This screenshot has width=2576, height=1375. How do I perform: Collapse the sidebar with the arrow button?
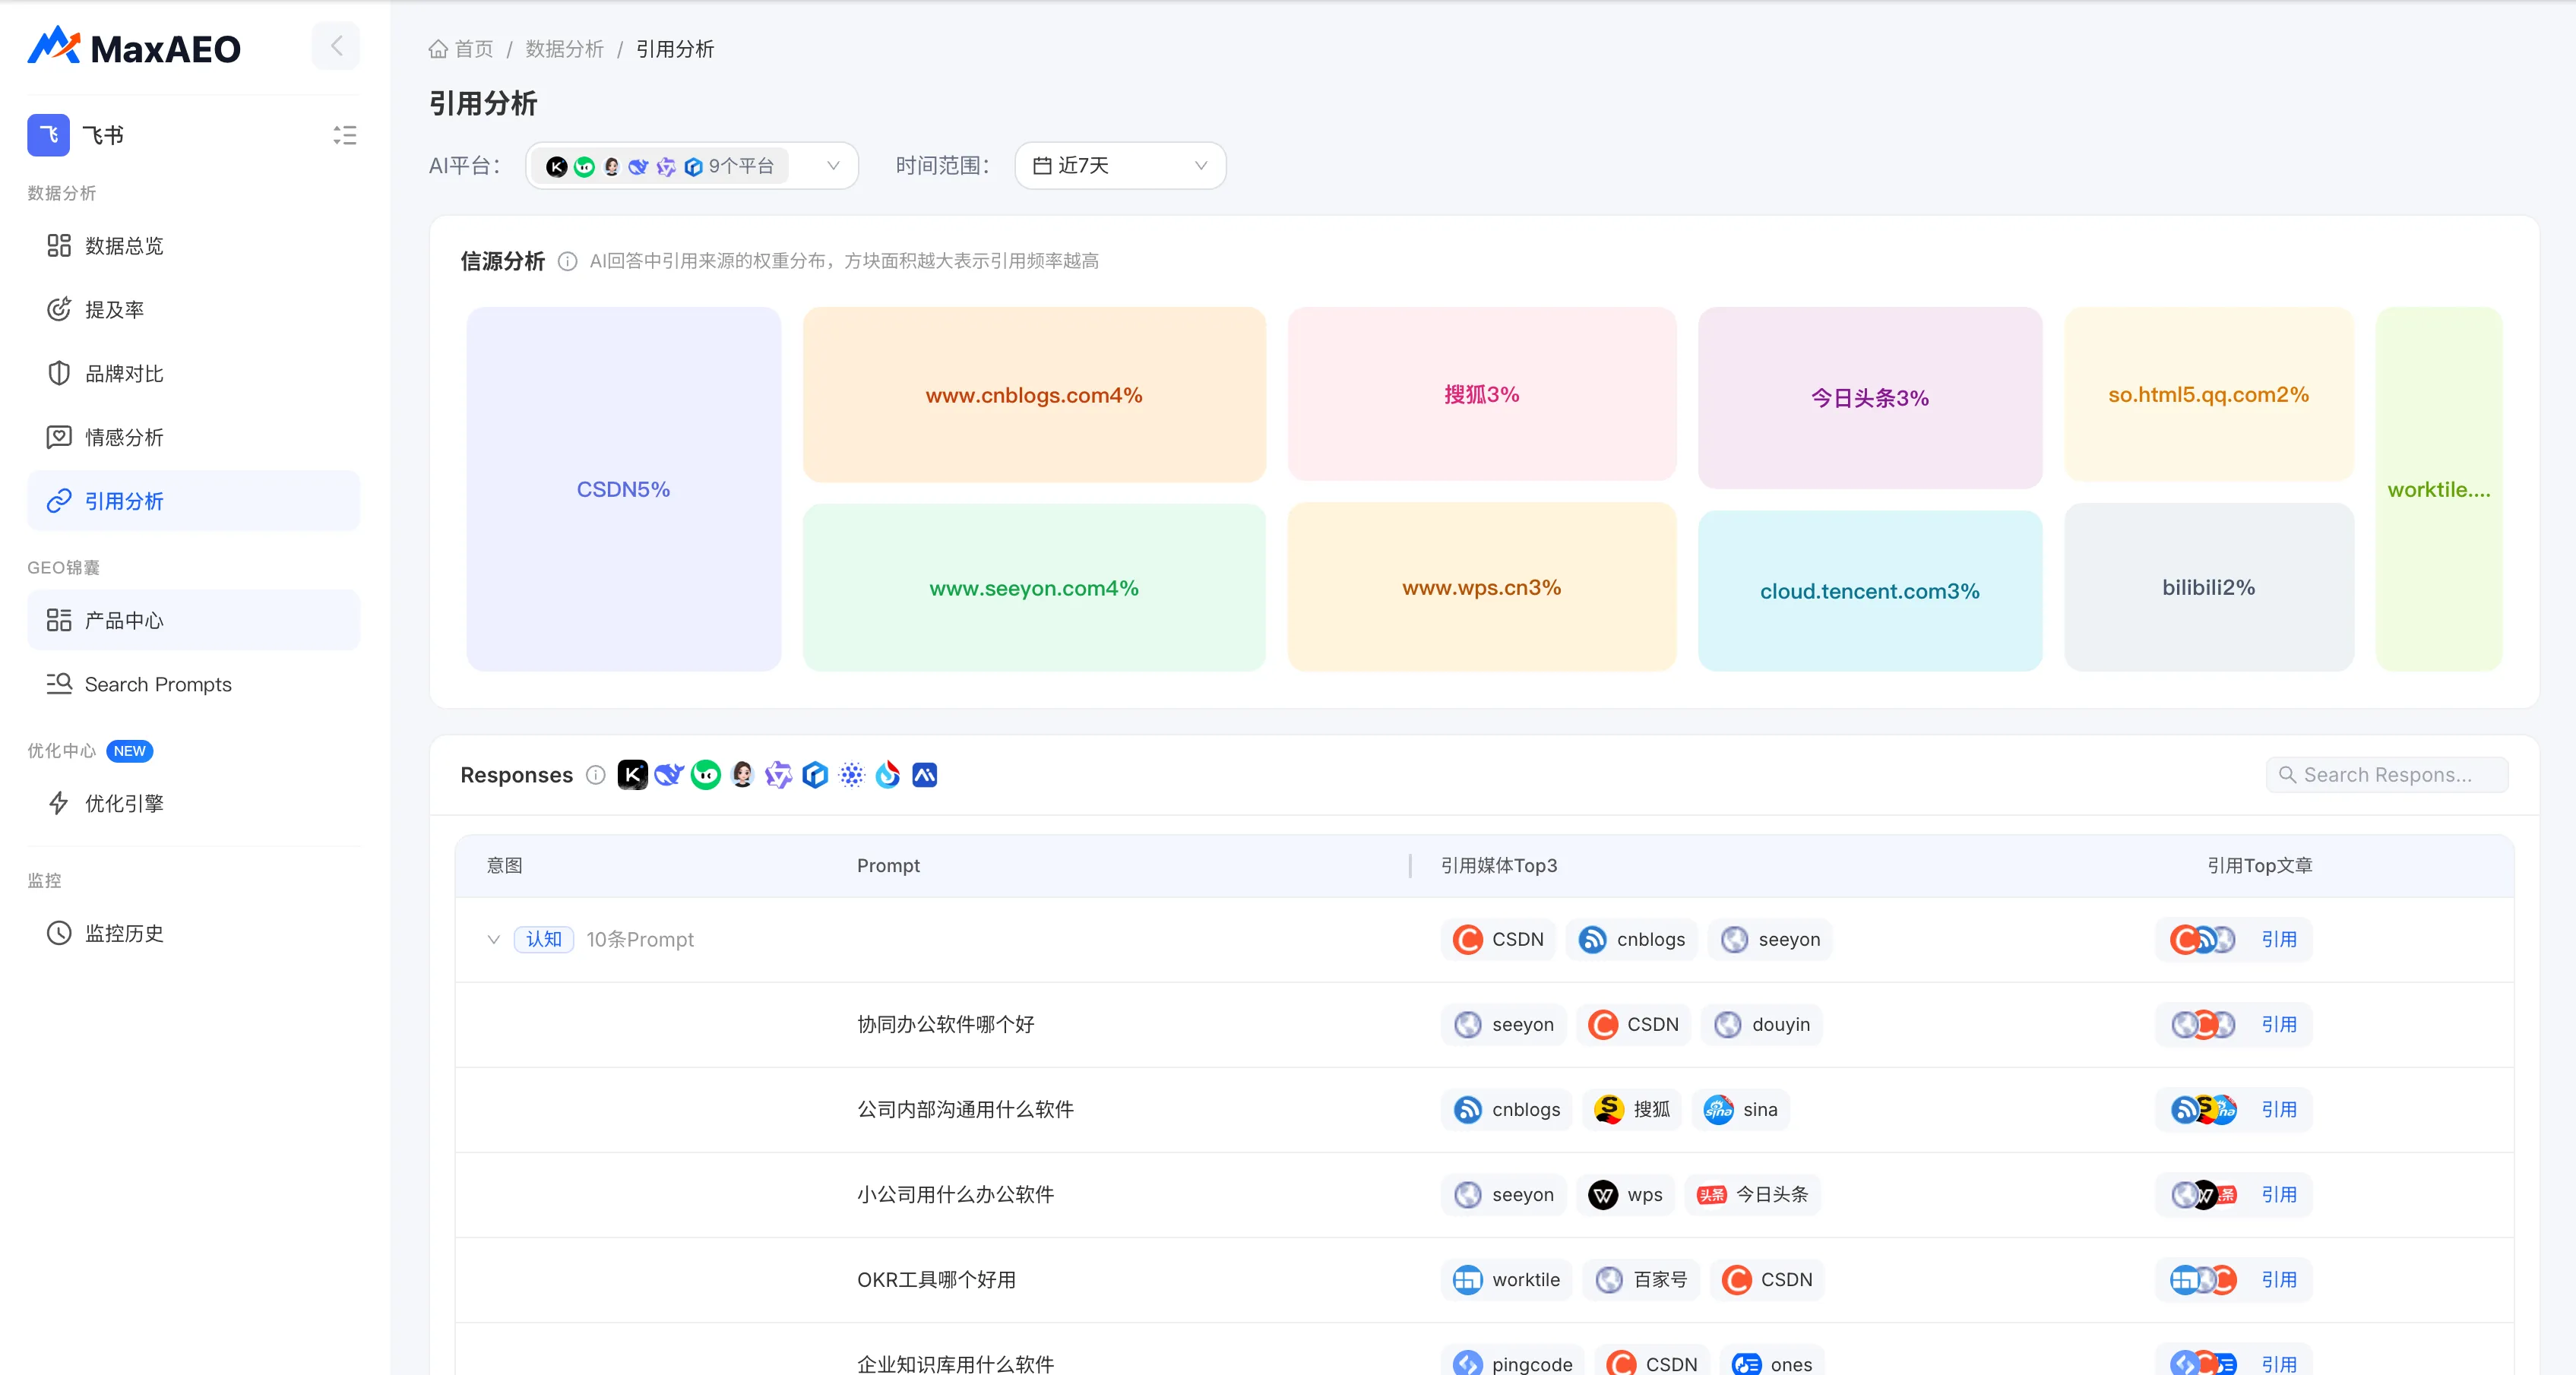[x=336, y=46]
